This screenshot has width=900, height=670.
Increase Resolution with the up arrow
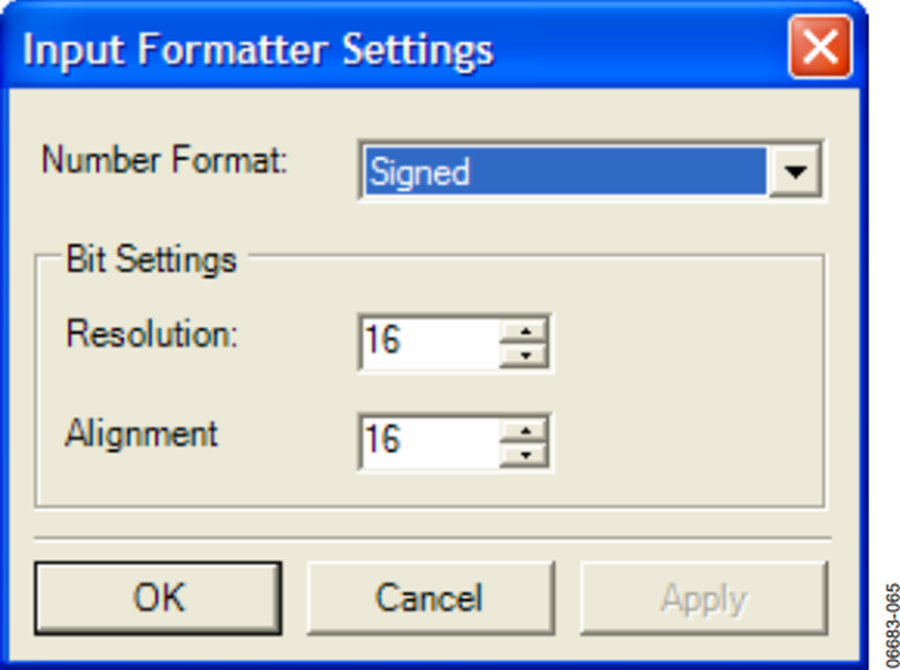(x=525, y=331)
